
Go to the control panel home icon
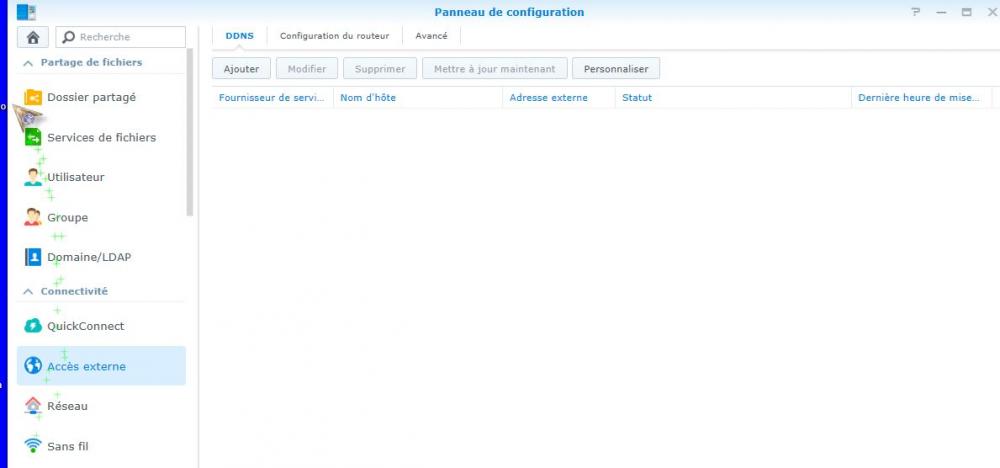tap(33, 37)
